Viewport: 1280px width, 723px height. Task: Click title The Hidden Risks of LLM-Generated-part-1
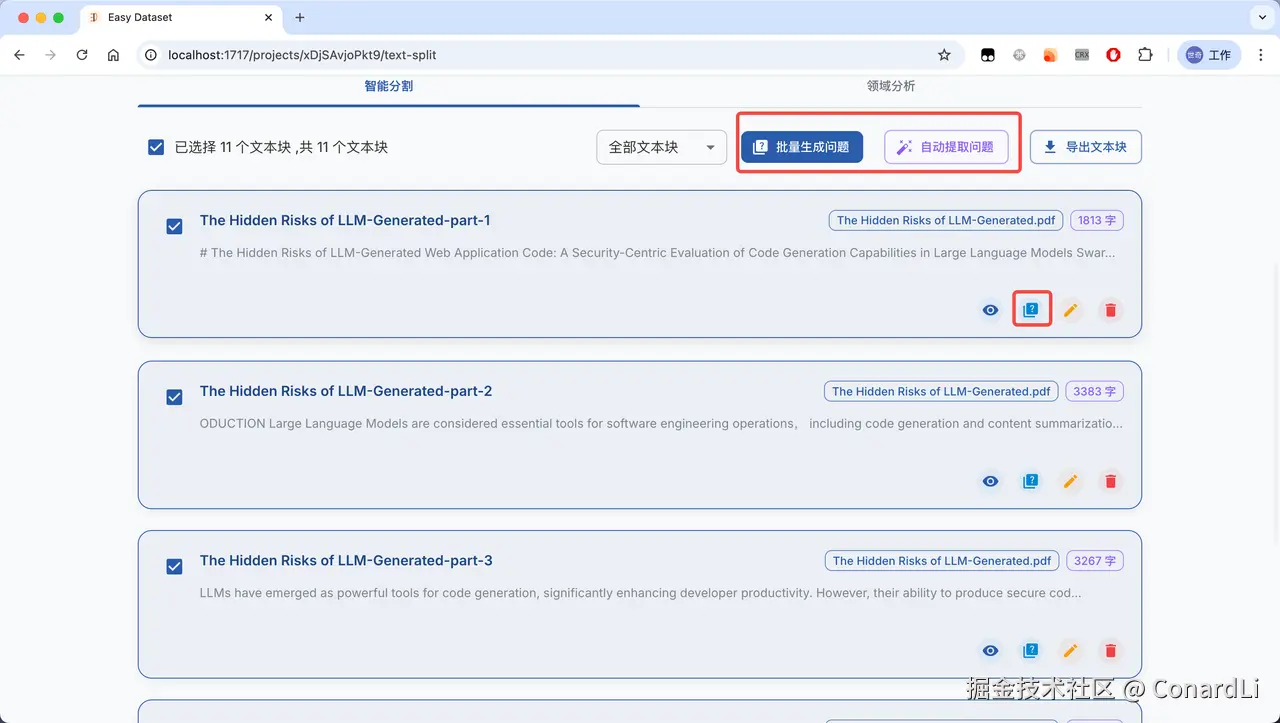point(345,220)
